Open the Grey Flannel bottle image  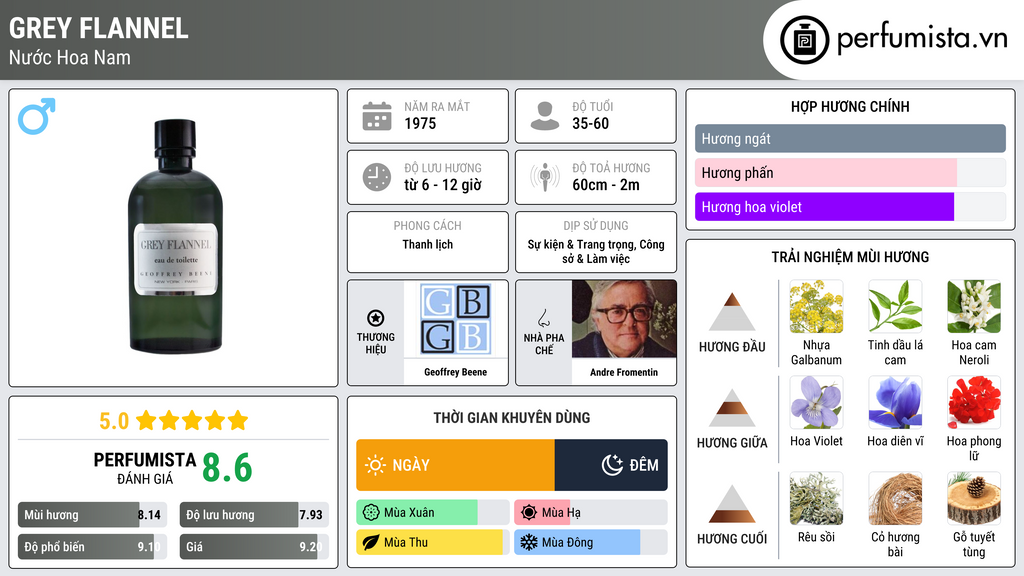[x=175, y=236]
